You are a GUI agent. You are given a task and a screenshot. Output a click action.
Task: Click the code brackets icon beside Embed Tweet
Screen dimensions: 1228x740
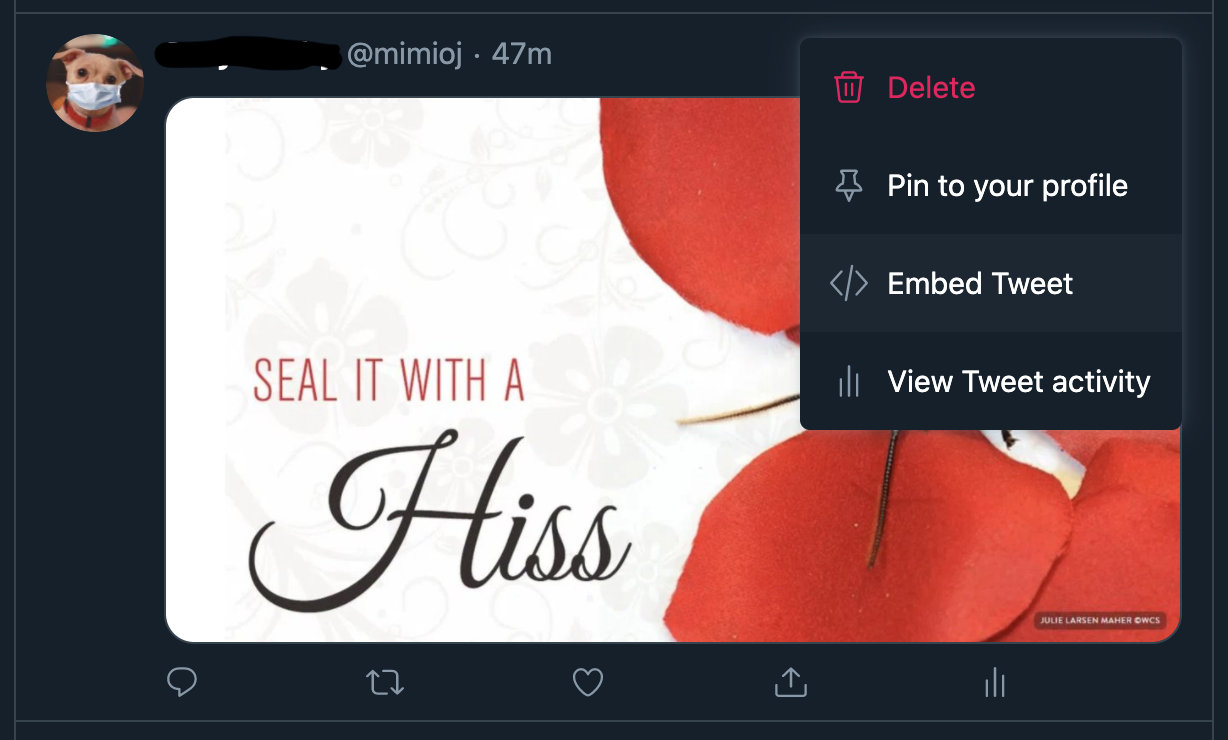[x=849, y=283]
